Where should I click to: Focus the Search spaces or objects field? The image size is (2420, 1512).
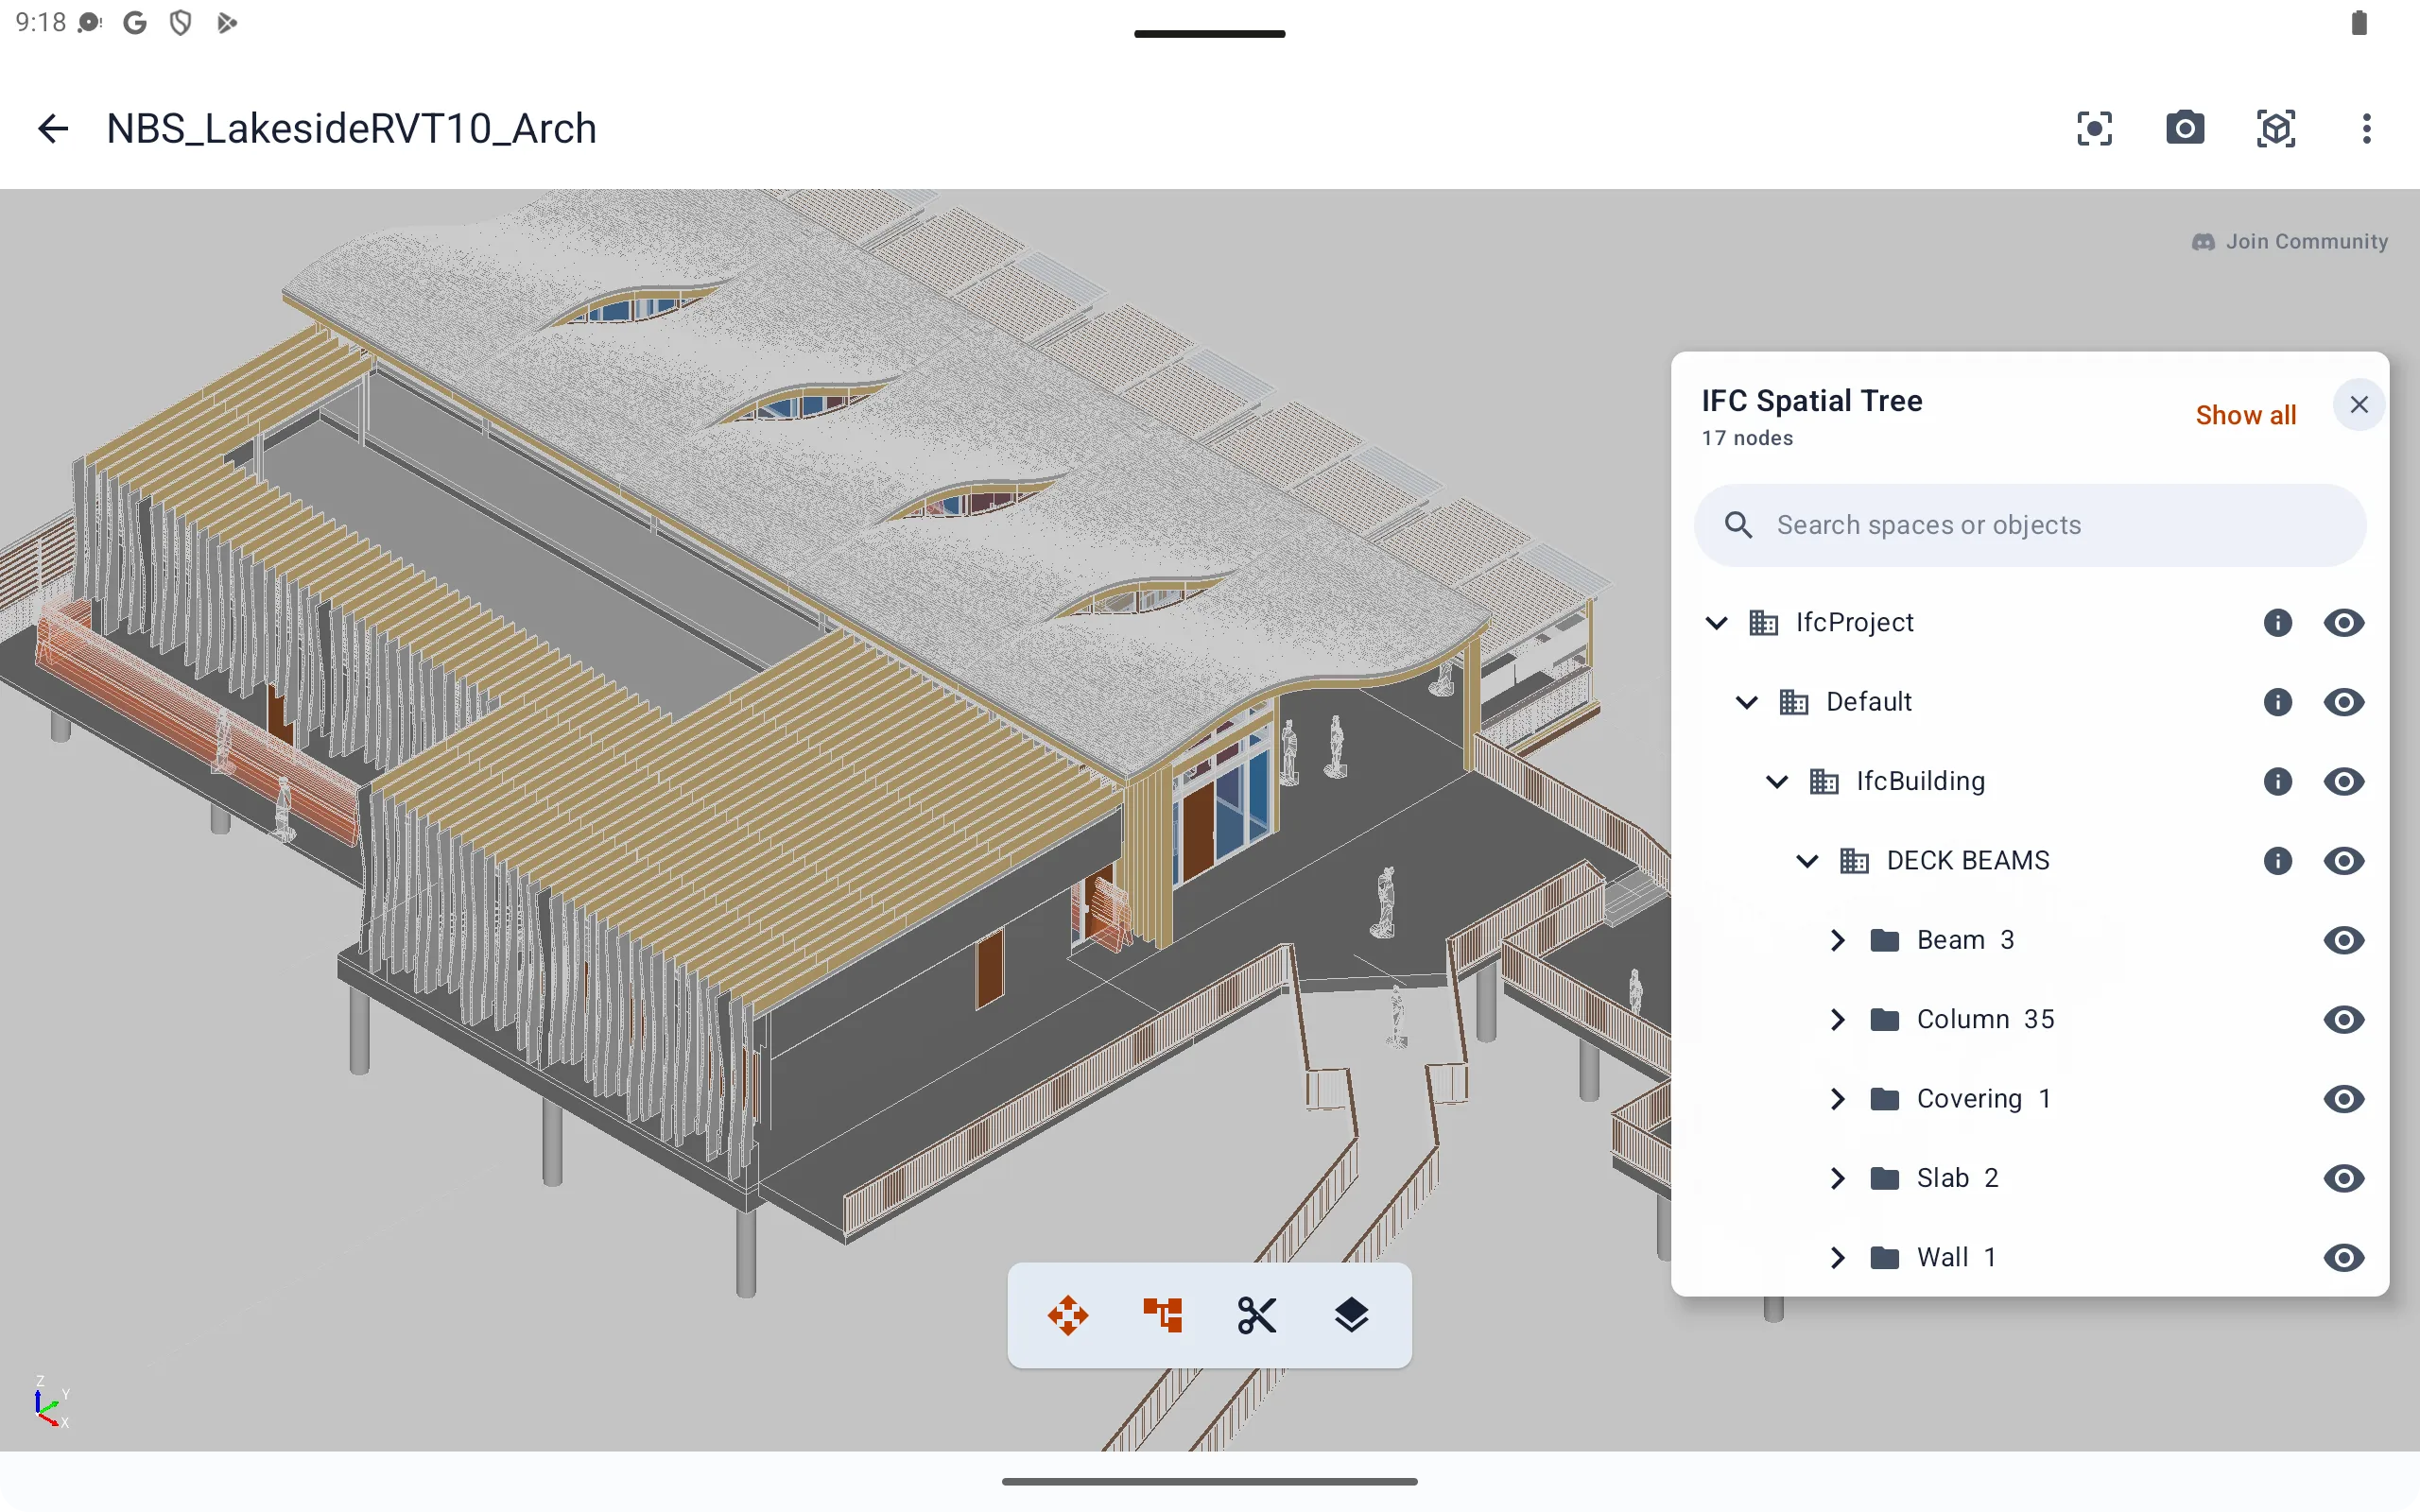pos(2030,525)
